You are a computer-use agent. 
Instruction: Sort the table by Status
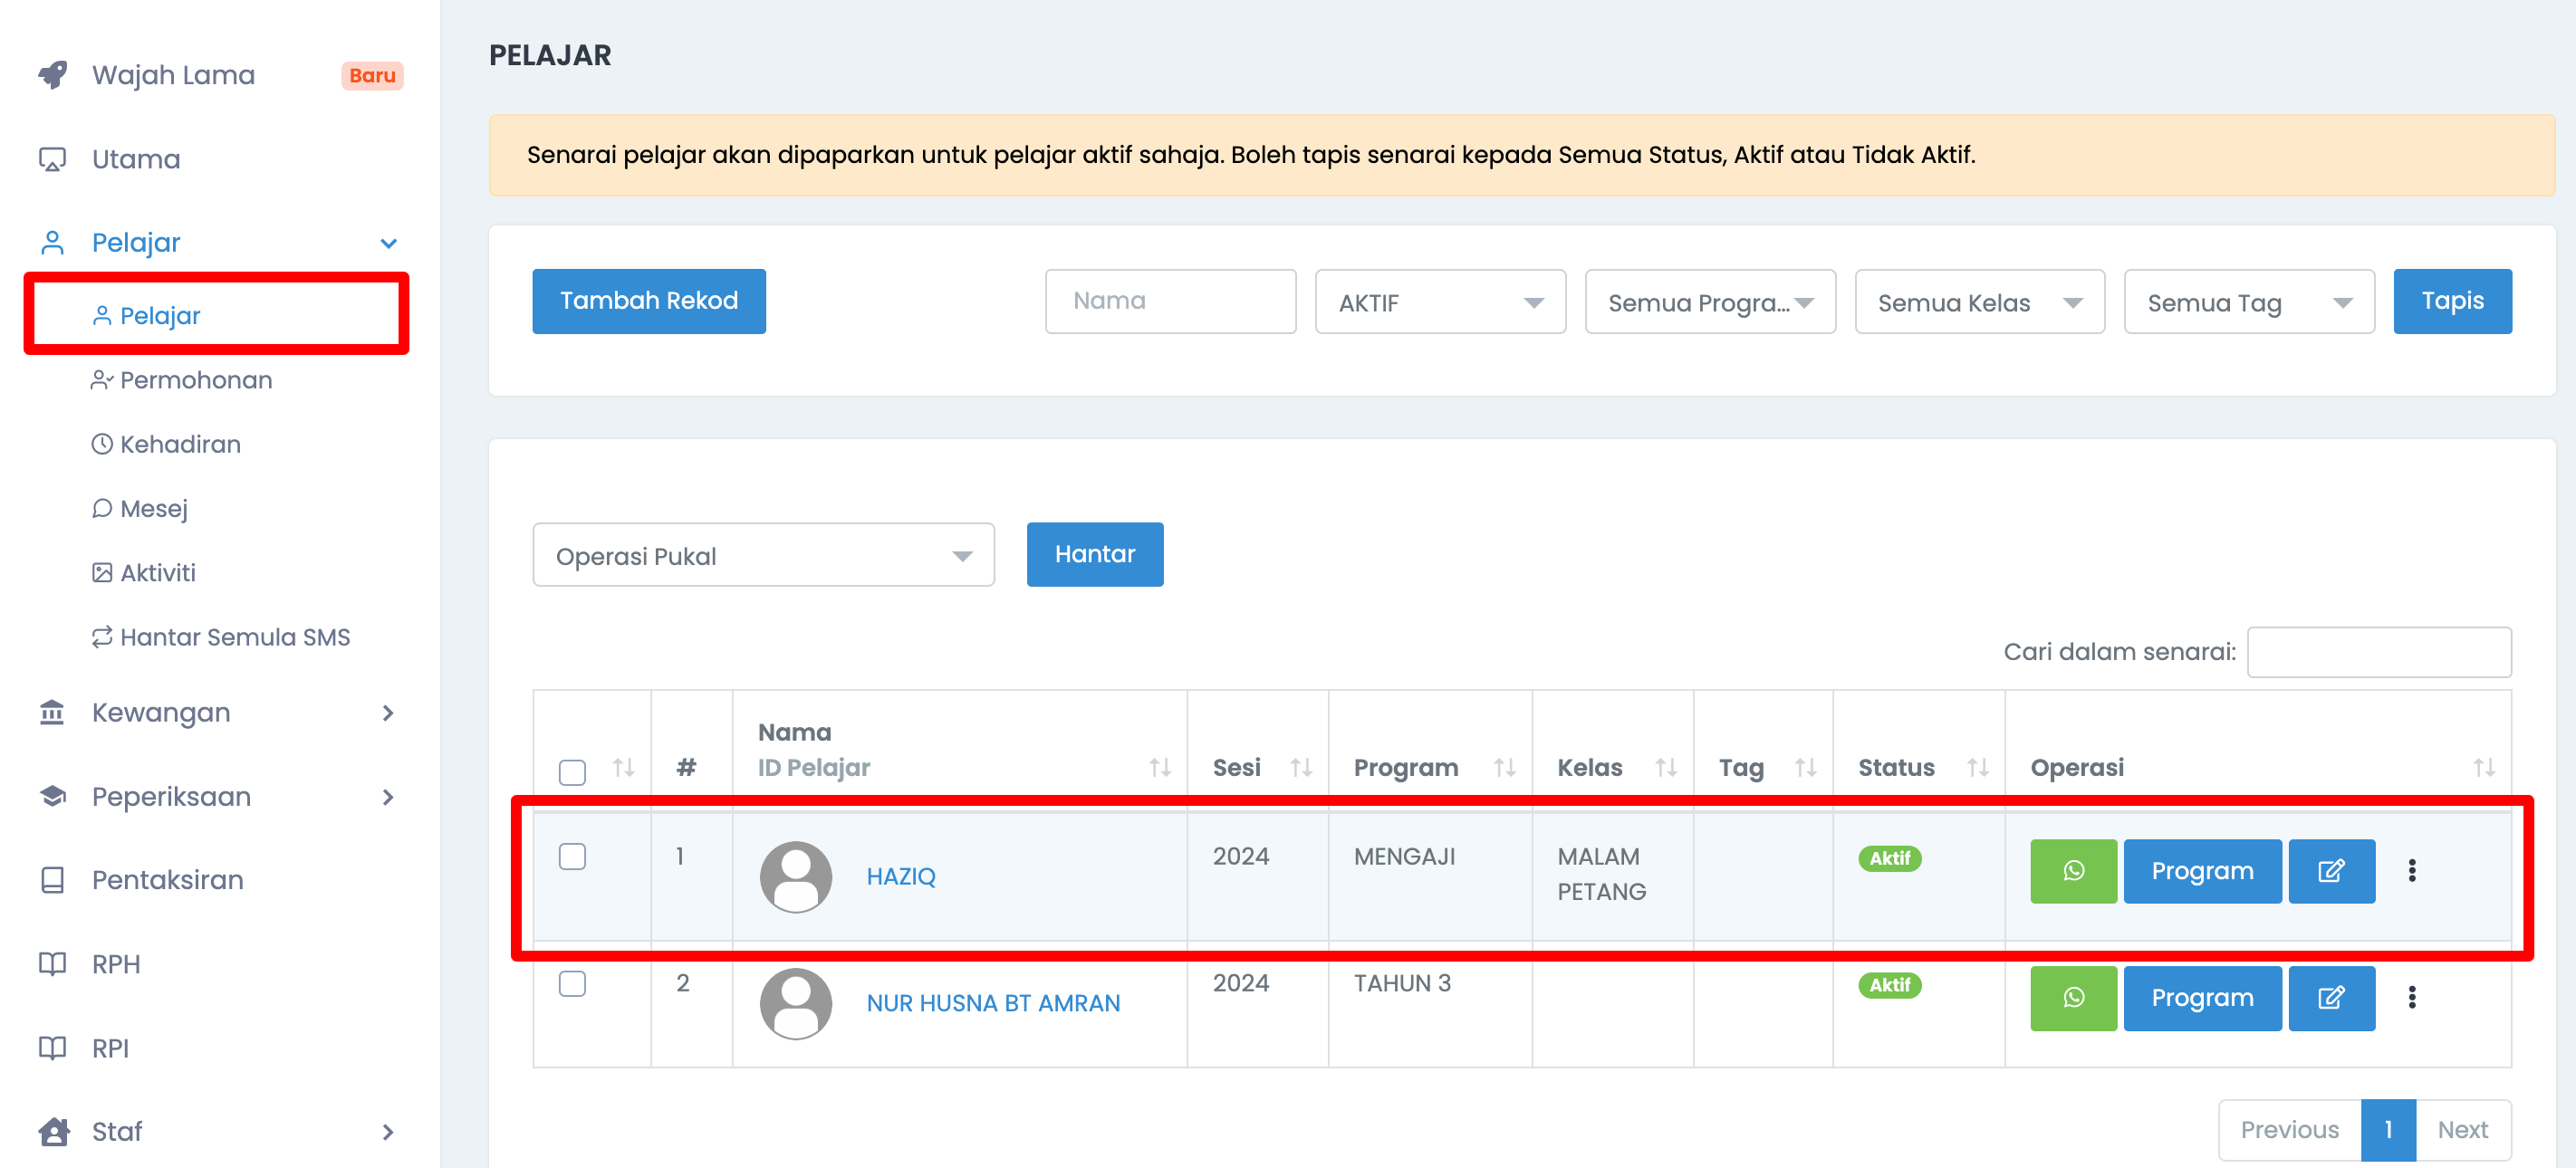[1977, 768]
